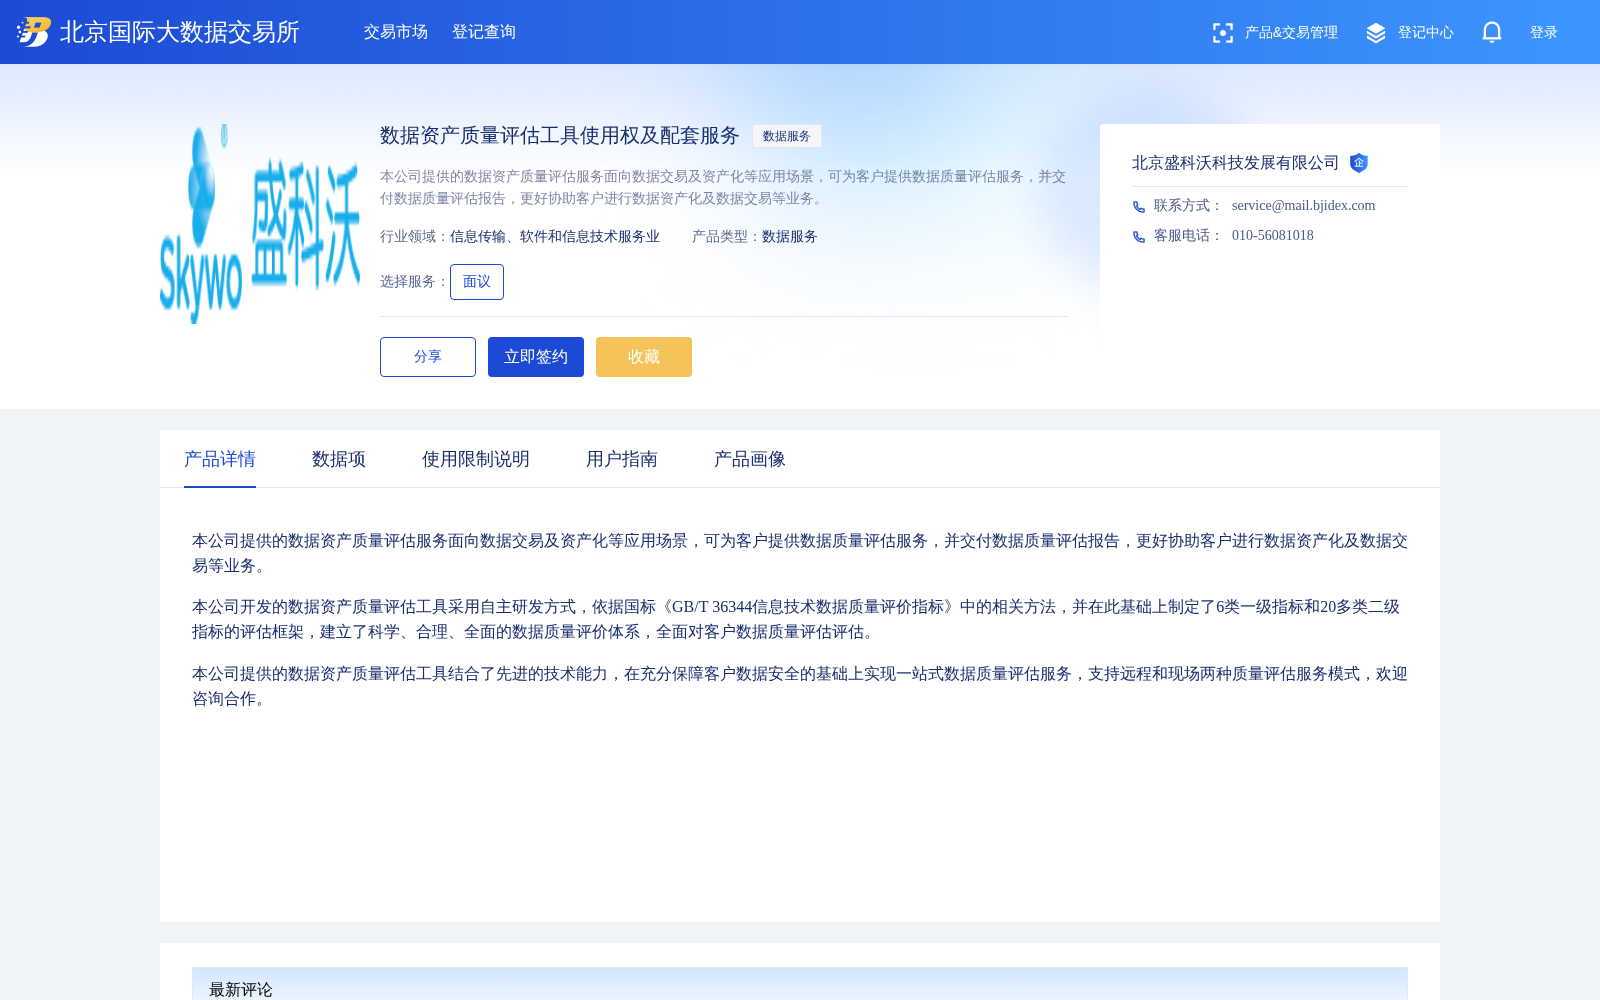Click the 立即签约 sign-now button
Image resolution: width=1600 pixels, height=1000 pixels.
tap(536, 357)
